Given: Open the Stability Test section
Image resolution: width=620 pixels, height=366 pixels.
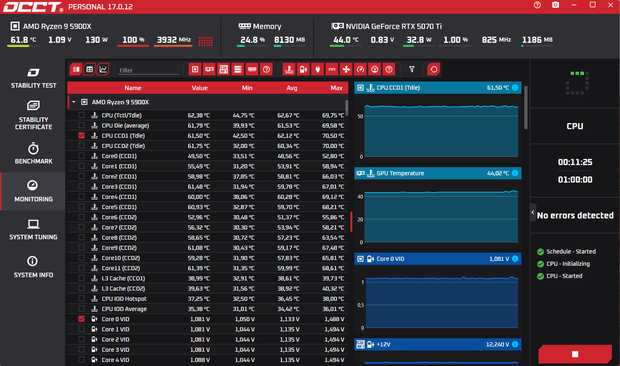Looking at the screenshot, I should click(x=33, y=78).
